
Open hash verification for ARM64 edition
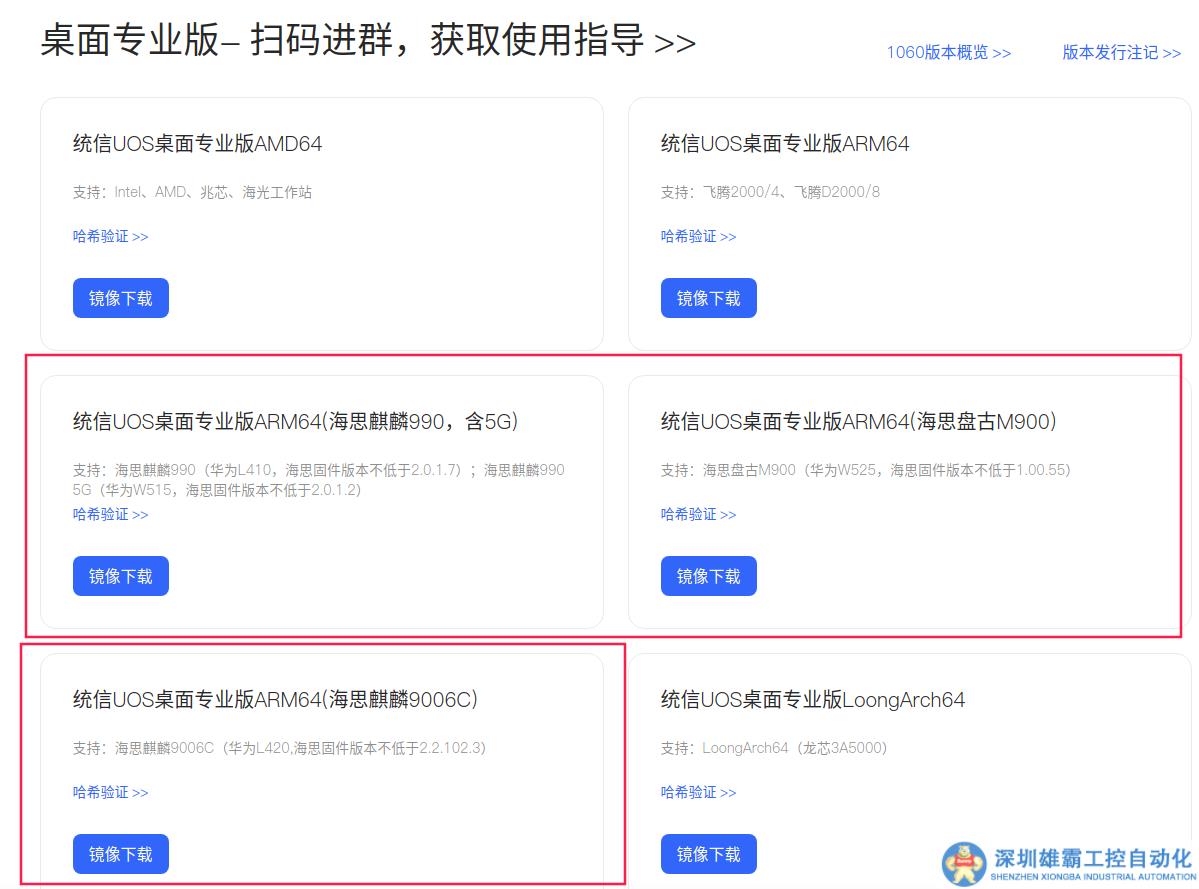tap(698, 236)
